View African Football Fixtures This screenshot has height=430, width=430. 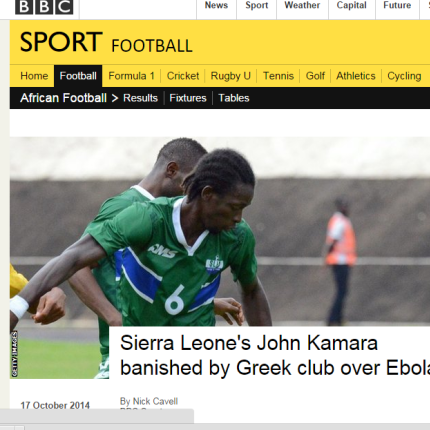188,98
